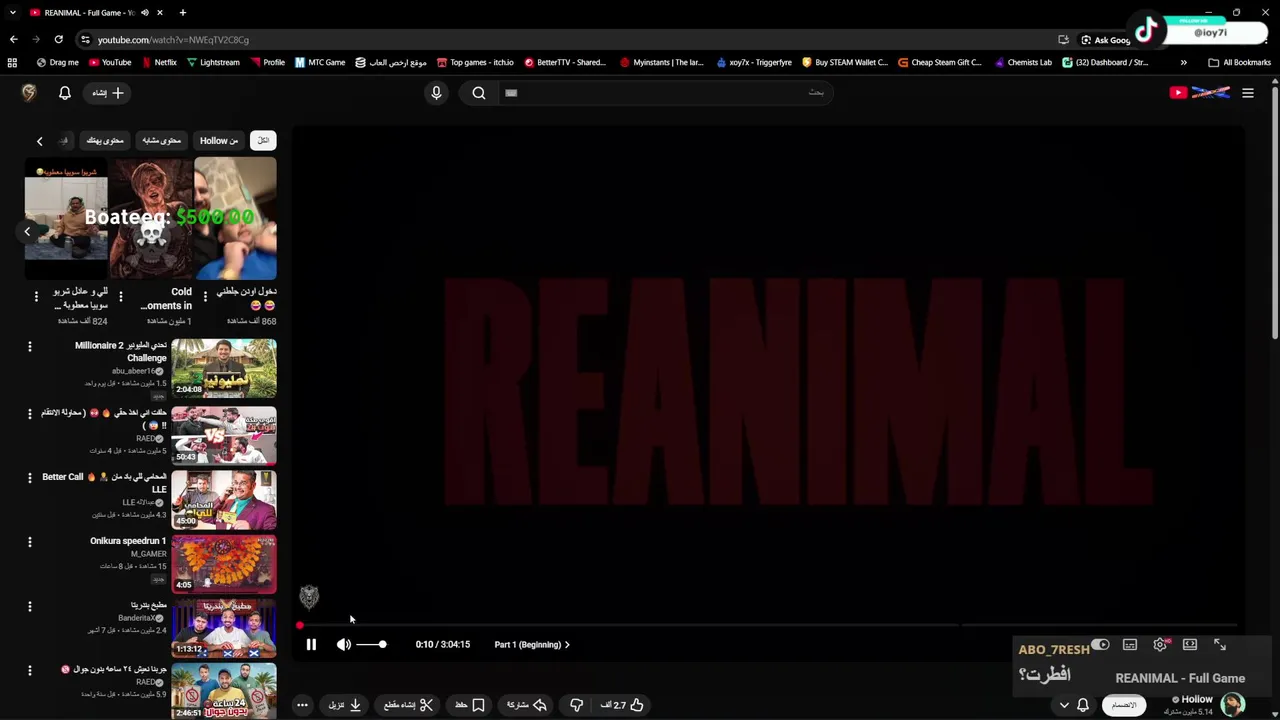Enter fullscreen mode
This screenshot has width=1280, height=720.
[1220, 645]
